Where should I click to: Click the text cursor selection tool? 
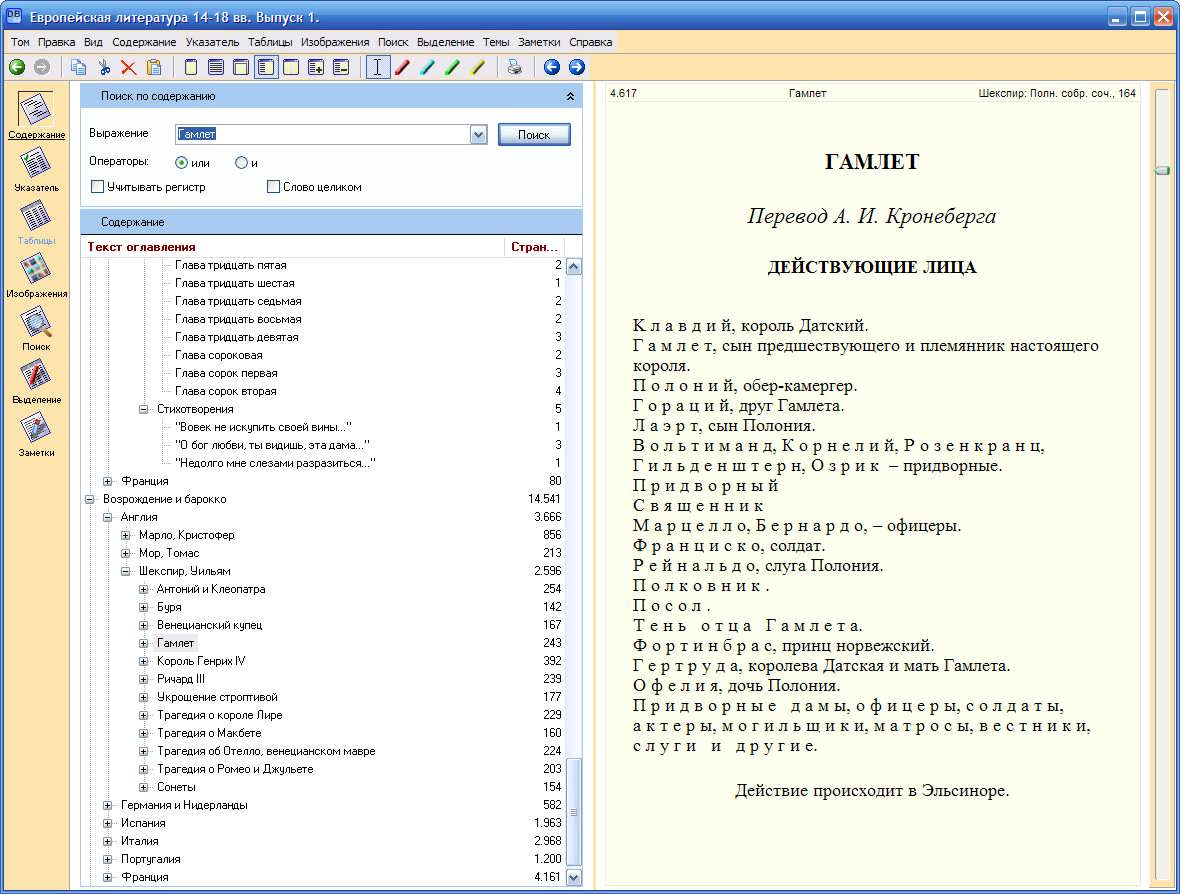point(377,67)
